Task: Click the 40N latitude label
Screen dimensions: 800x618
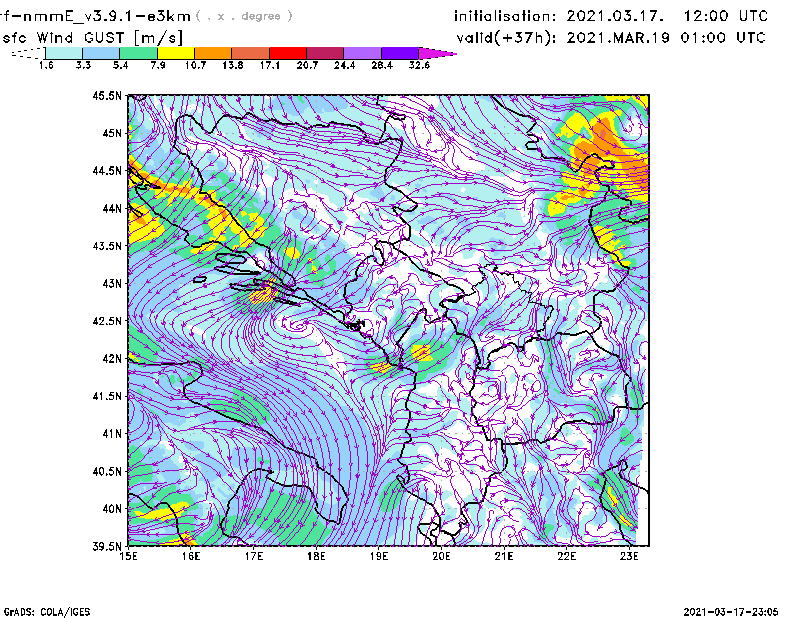Action: (x=112, y=509)
